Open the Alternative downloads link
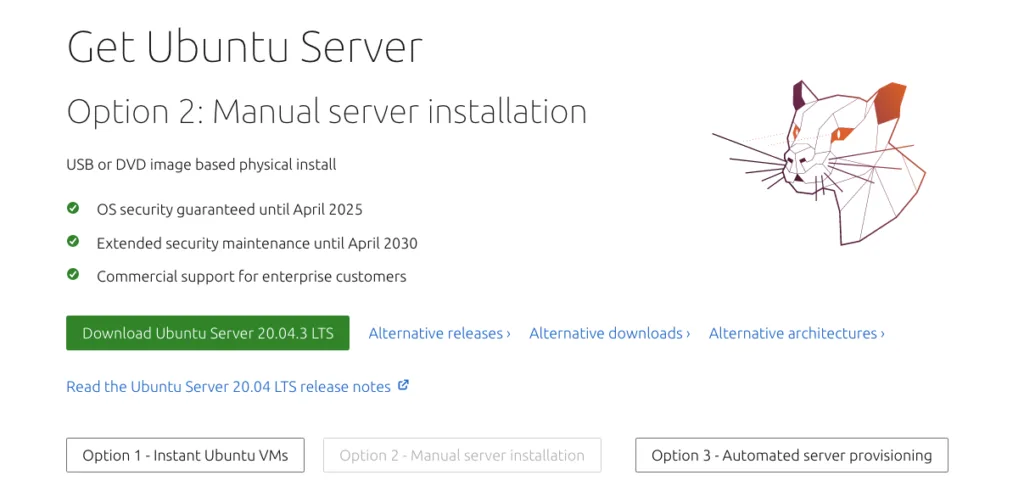1024x492 pixels. (609, 333)
